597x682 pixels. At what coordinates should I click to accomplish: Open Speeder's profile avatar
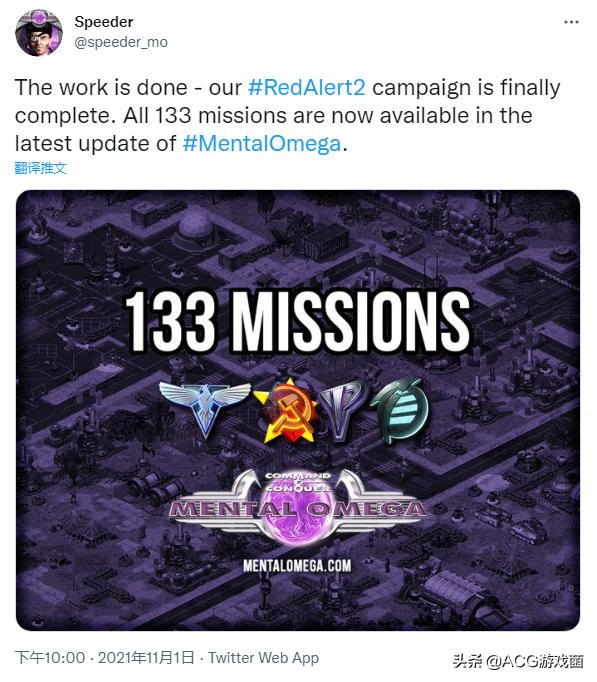coord(39,33)
